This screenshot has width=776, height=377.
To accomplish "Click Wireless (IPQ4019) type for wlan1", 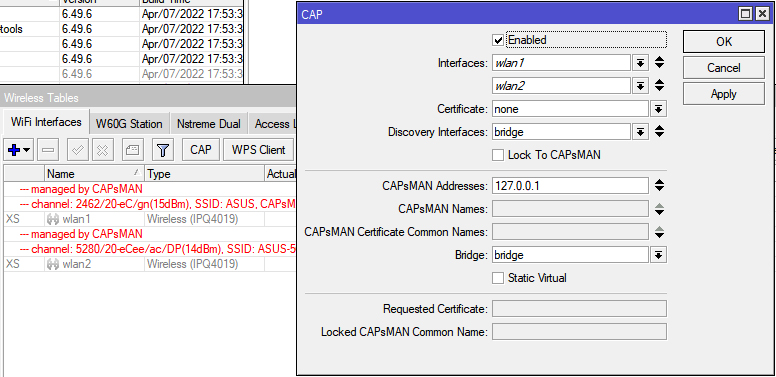I will click(193, 219).
